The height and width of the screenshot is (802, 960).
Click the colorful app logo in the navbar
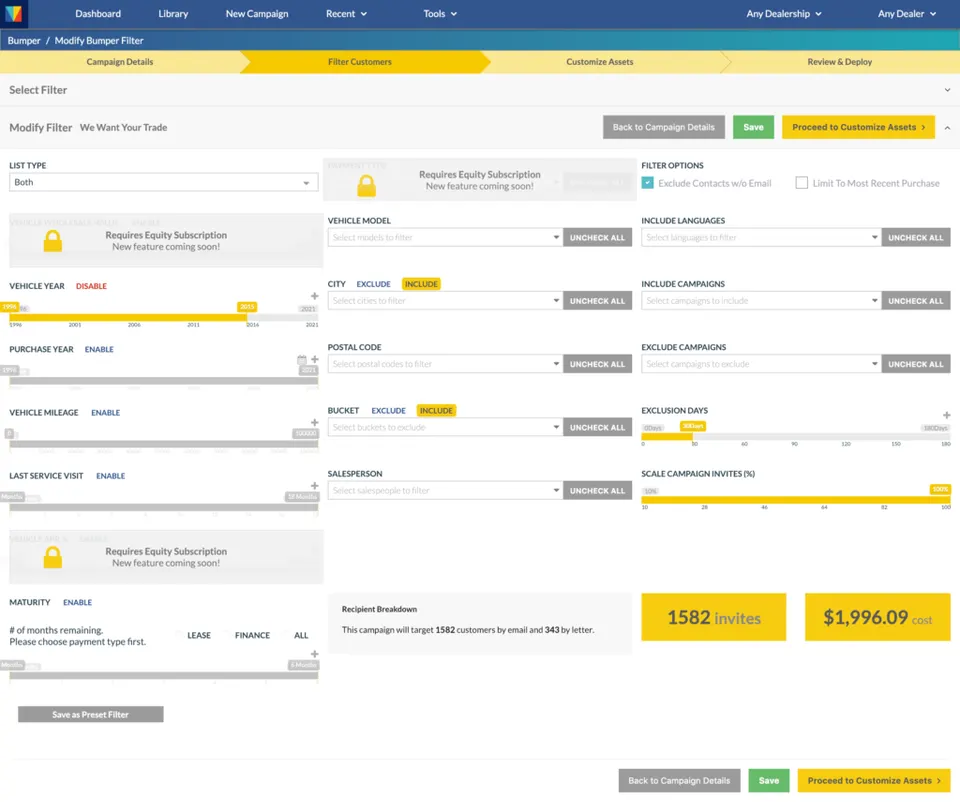pos(13,13)
